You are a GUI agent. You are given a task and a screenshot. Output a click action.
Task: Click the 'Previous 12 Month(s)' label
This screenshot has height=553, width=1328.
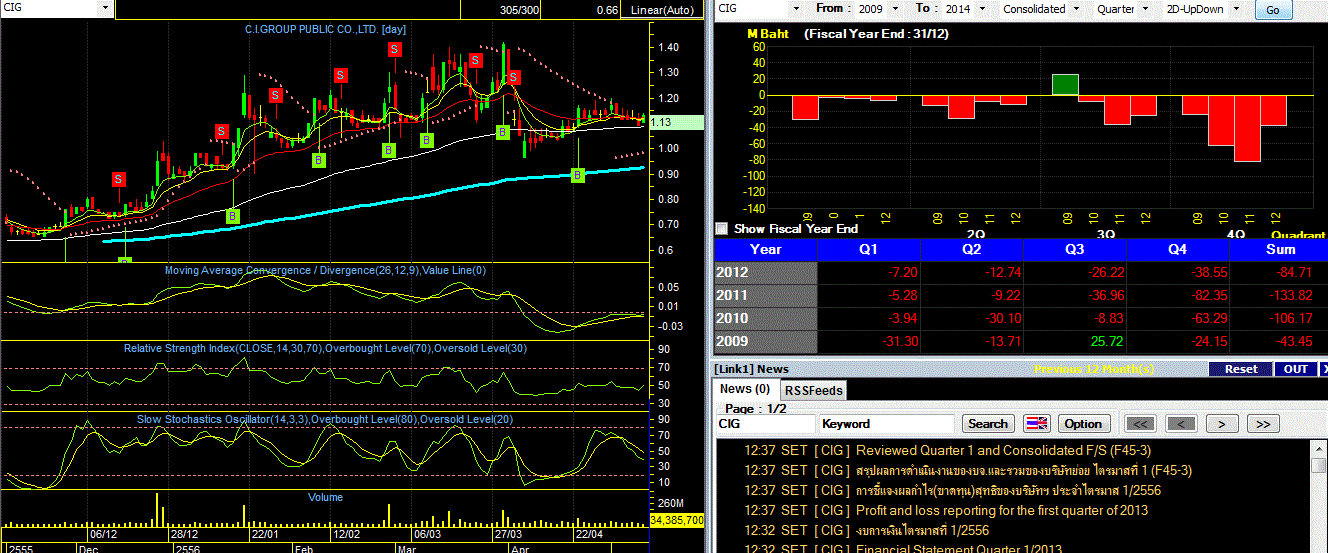pyautogui.click(x=1093, y=369)
